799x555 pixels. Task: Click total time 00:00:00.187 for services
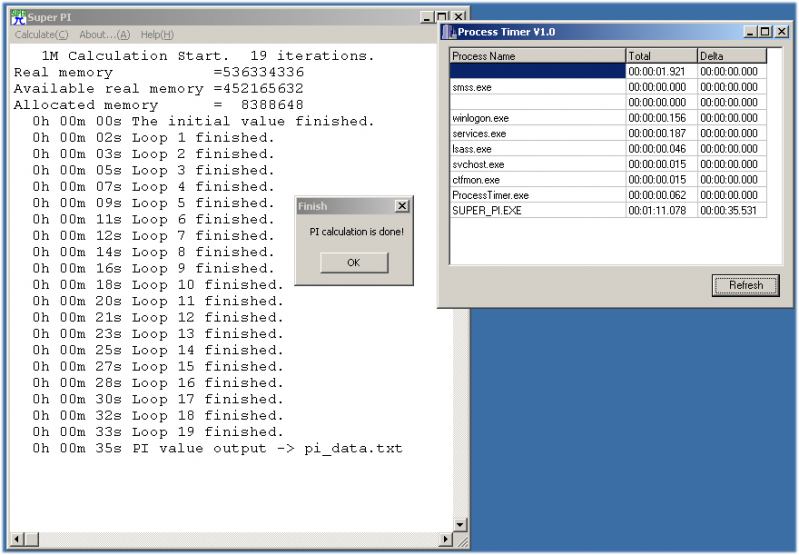pos(661,134)
